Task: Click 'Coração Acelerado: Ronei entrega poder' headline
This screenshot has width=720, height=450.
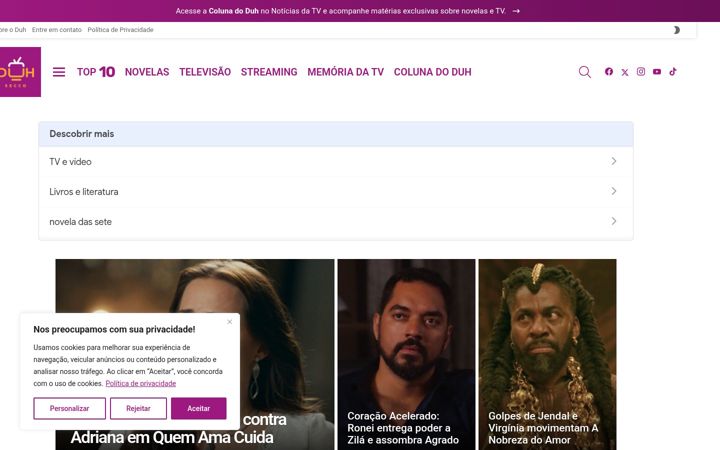Action: click(403, 428)
